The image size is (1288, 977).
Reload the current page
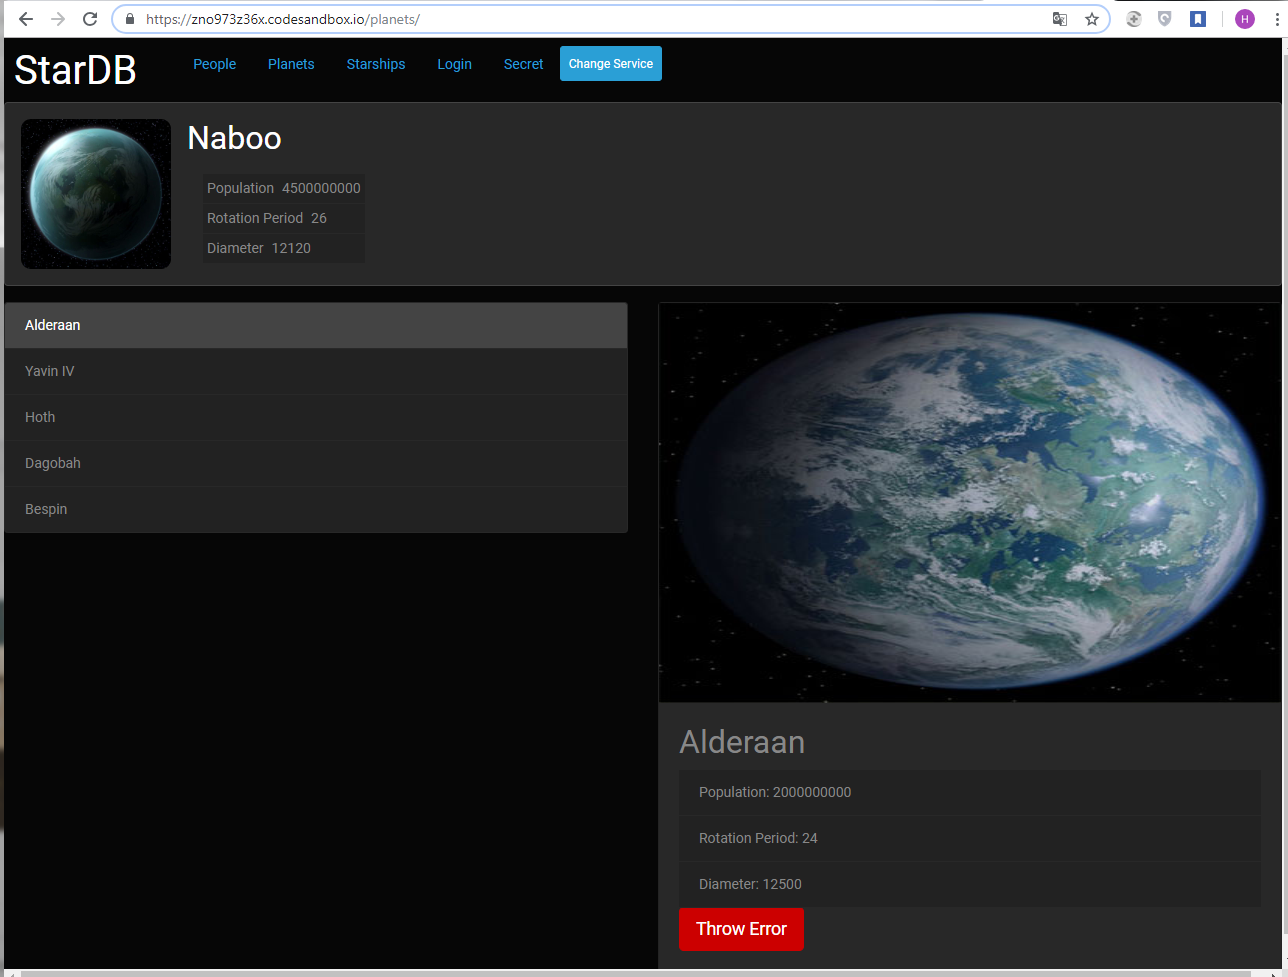90,19
